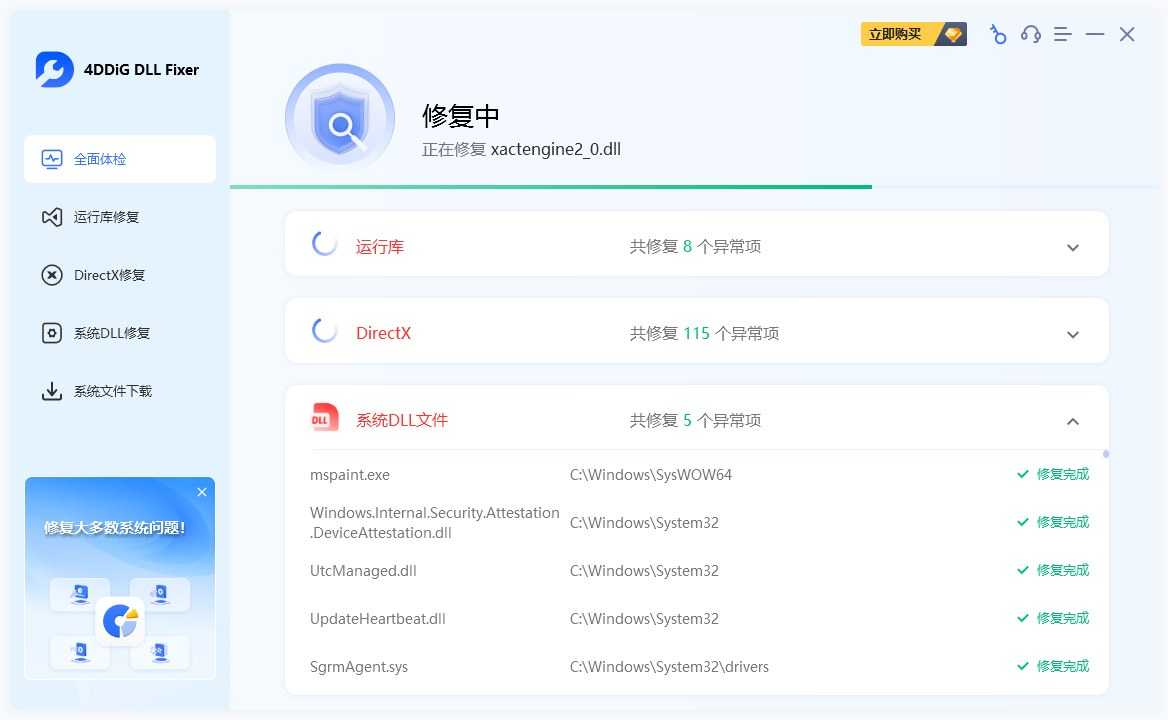Click the 系统DLL修复 gear icon

(x=51, y=333)
